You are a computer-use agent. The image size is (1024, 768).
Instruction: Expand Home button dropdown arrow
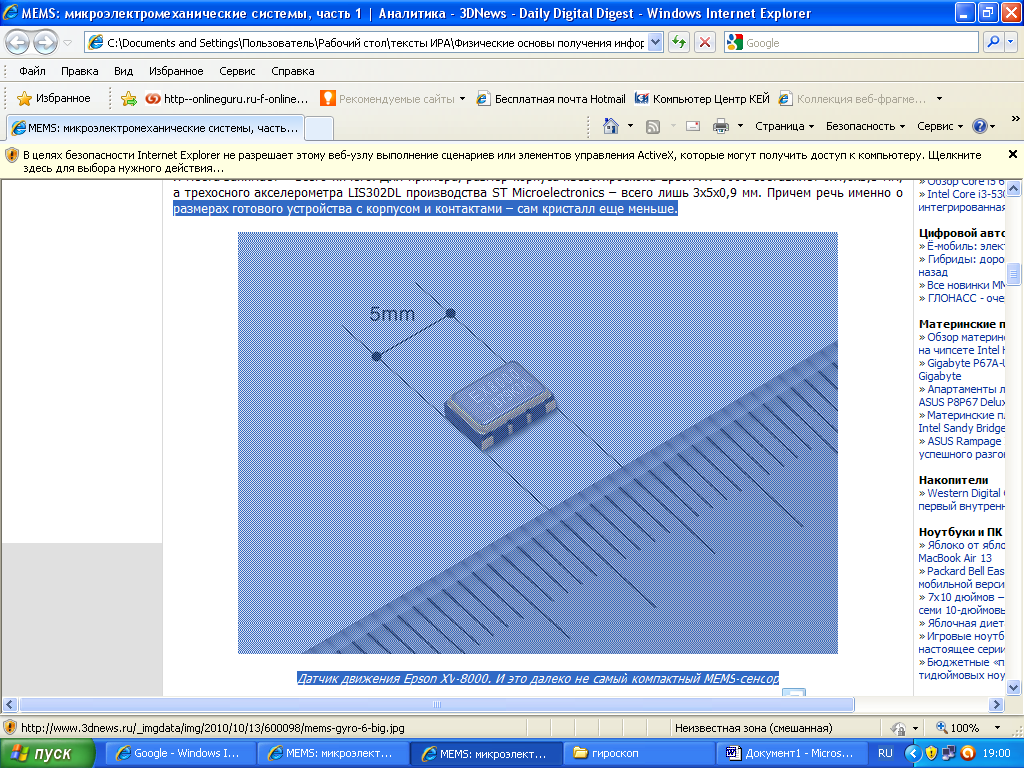pos(630,126)
